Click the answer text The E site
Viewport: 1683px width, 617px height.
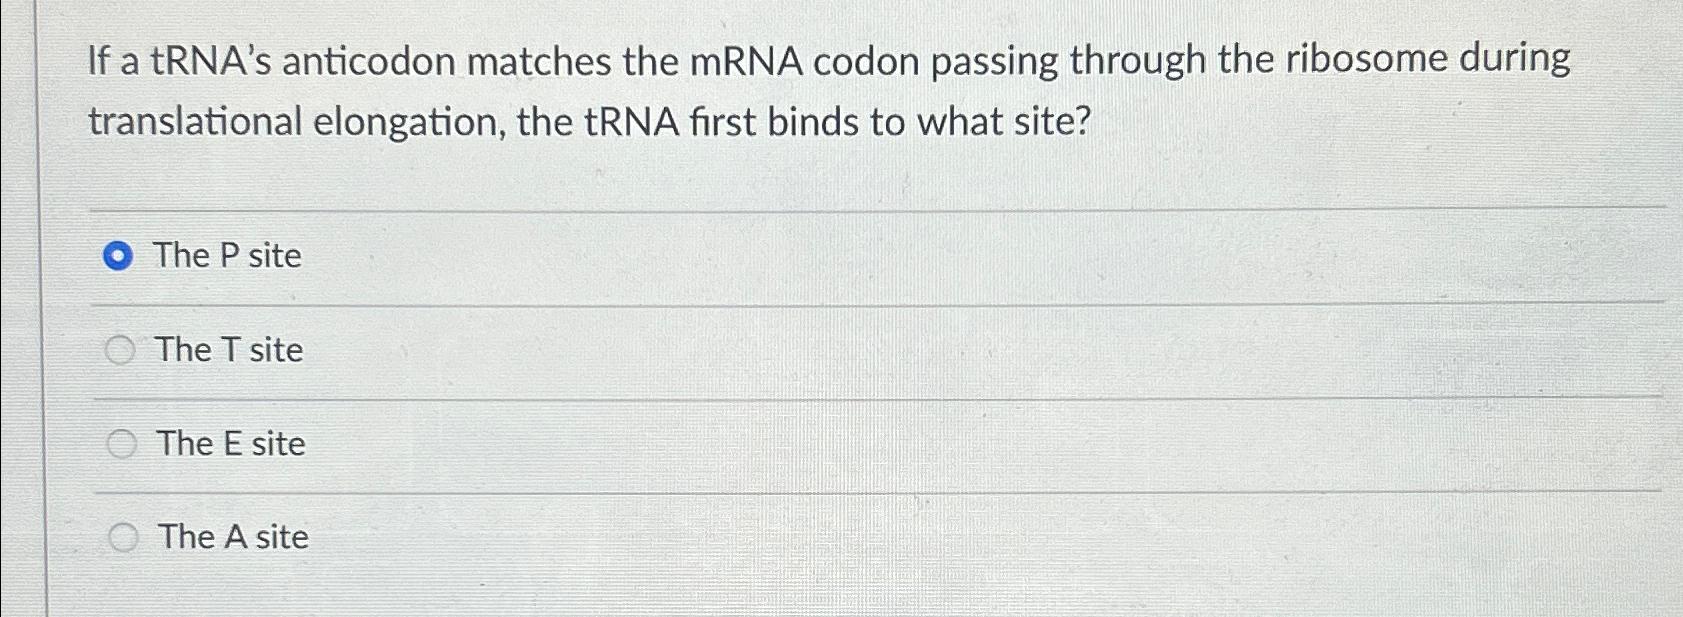[x=229, y=443]
